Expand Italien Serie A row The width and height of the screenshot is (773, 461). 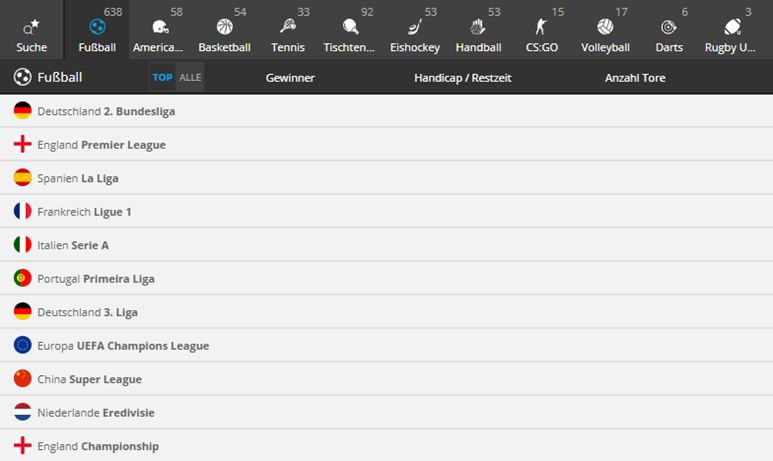click(386, 245)
